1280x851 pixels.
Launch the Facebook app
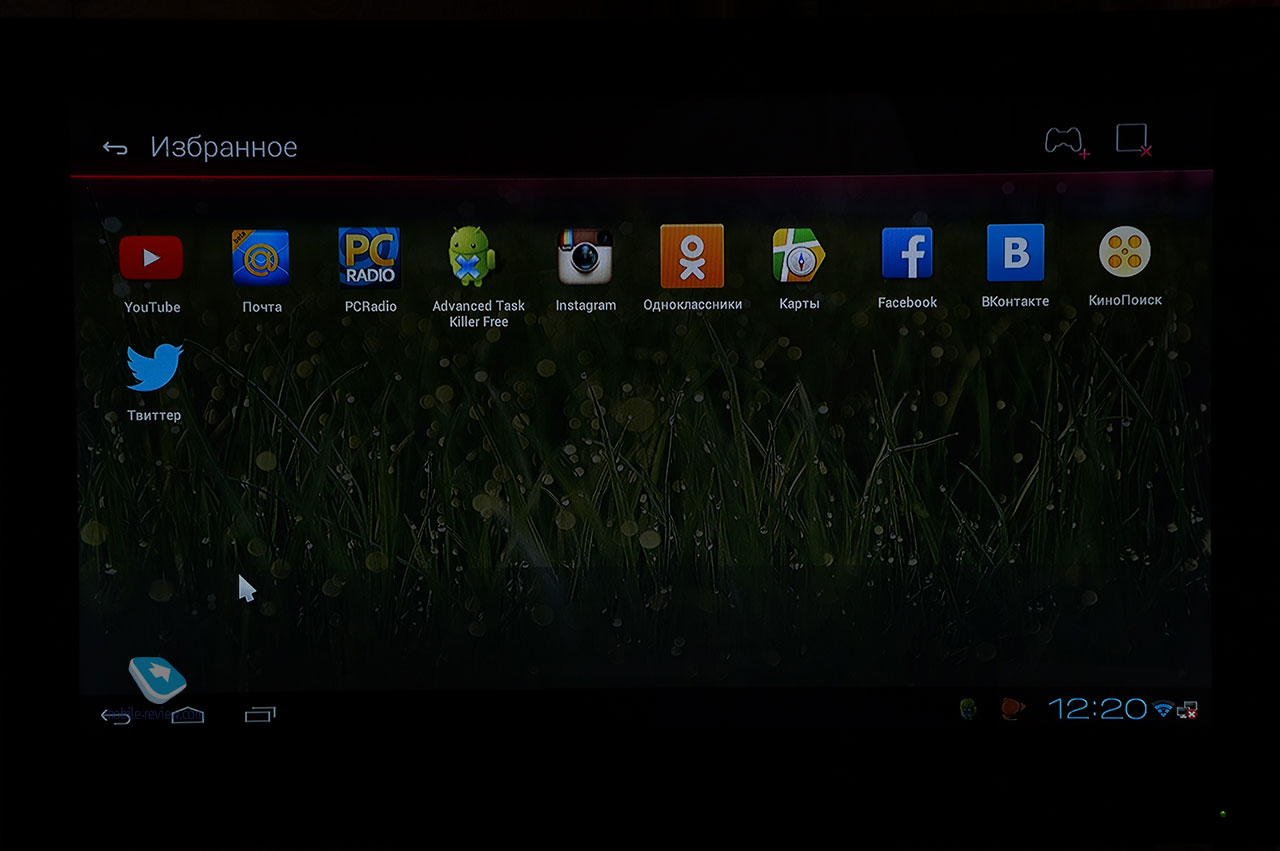point(907,253)
